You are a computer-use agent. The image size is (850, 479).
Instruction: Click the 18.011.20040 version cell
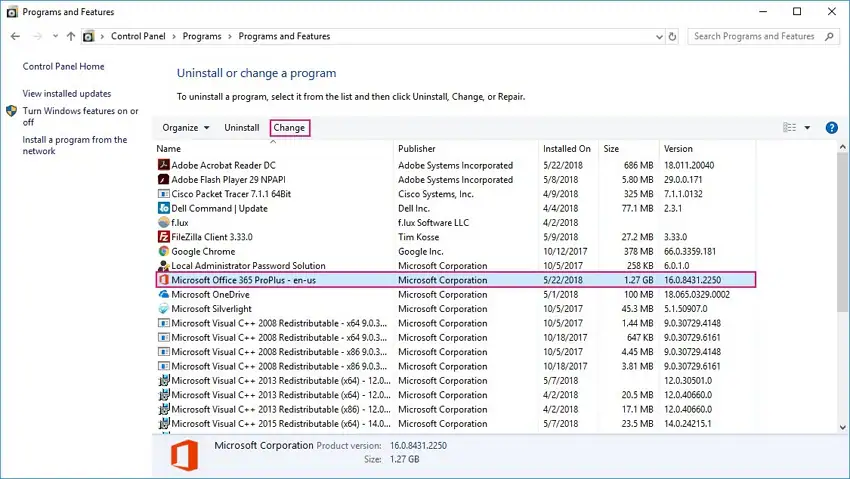point(688,165)
